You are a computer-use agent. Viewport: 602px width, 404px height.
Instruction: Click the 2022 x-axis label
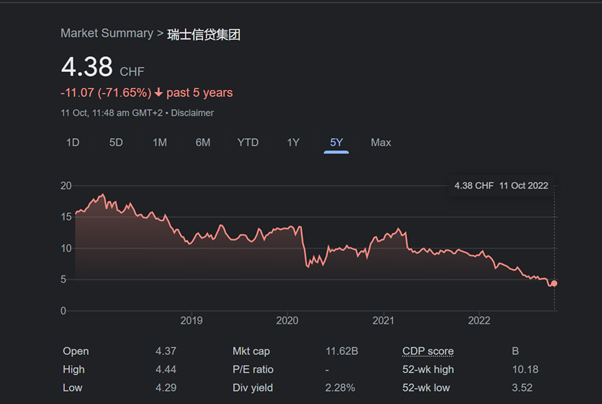(479, 321)
